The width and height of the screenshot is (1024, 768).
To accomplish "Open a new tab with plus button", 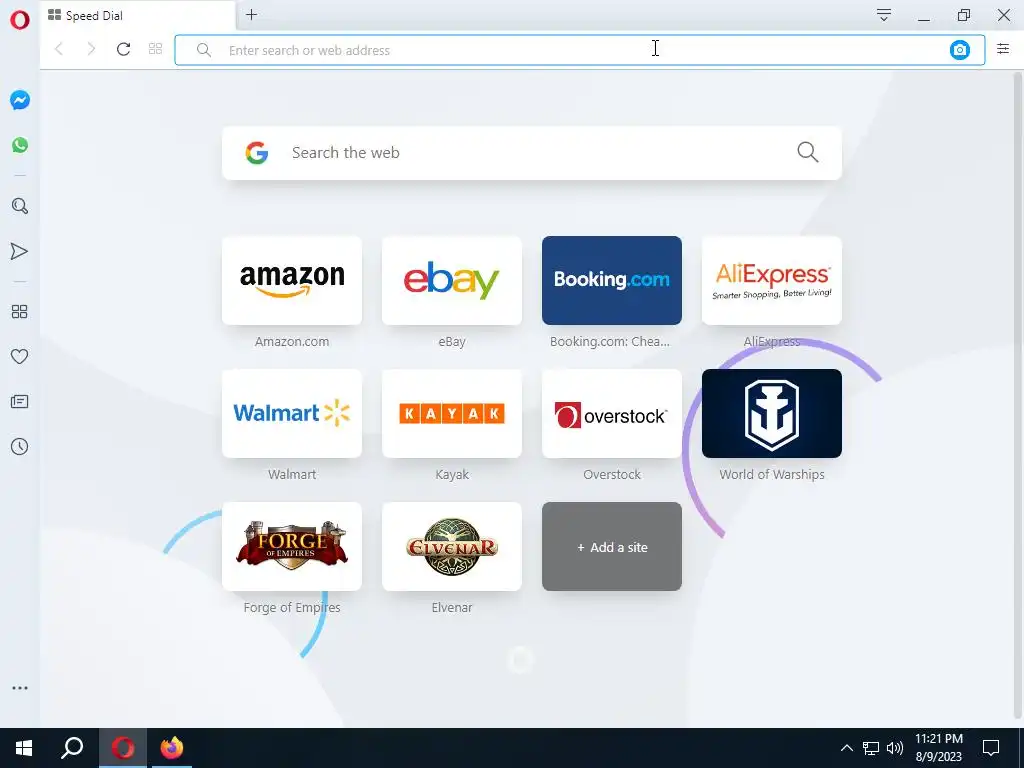I will [251, 14].
